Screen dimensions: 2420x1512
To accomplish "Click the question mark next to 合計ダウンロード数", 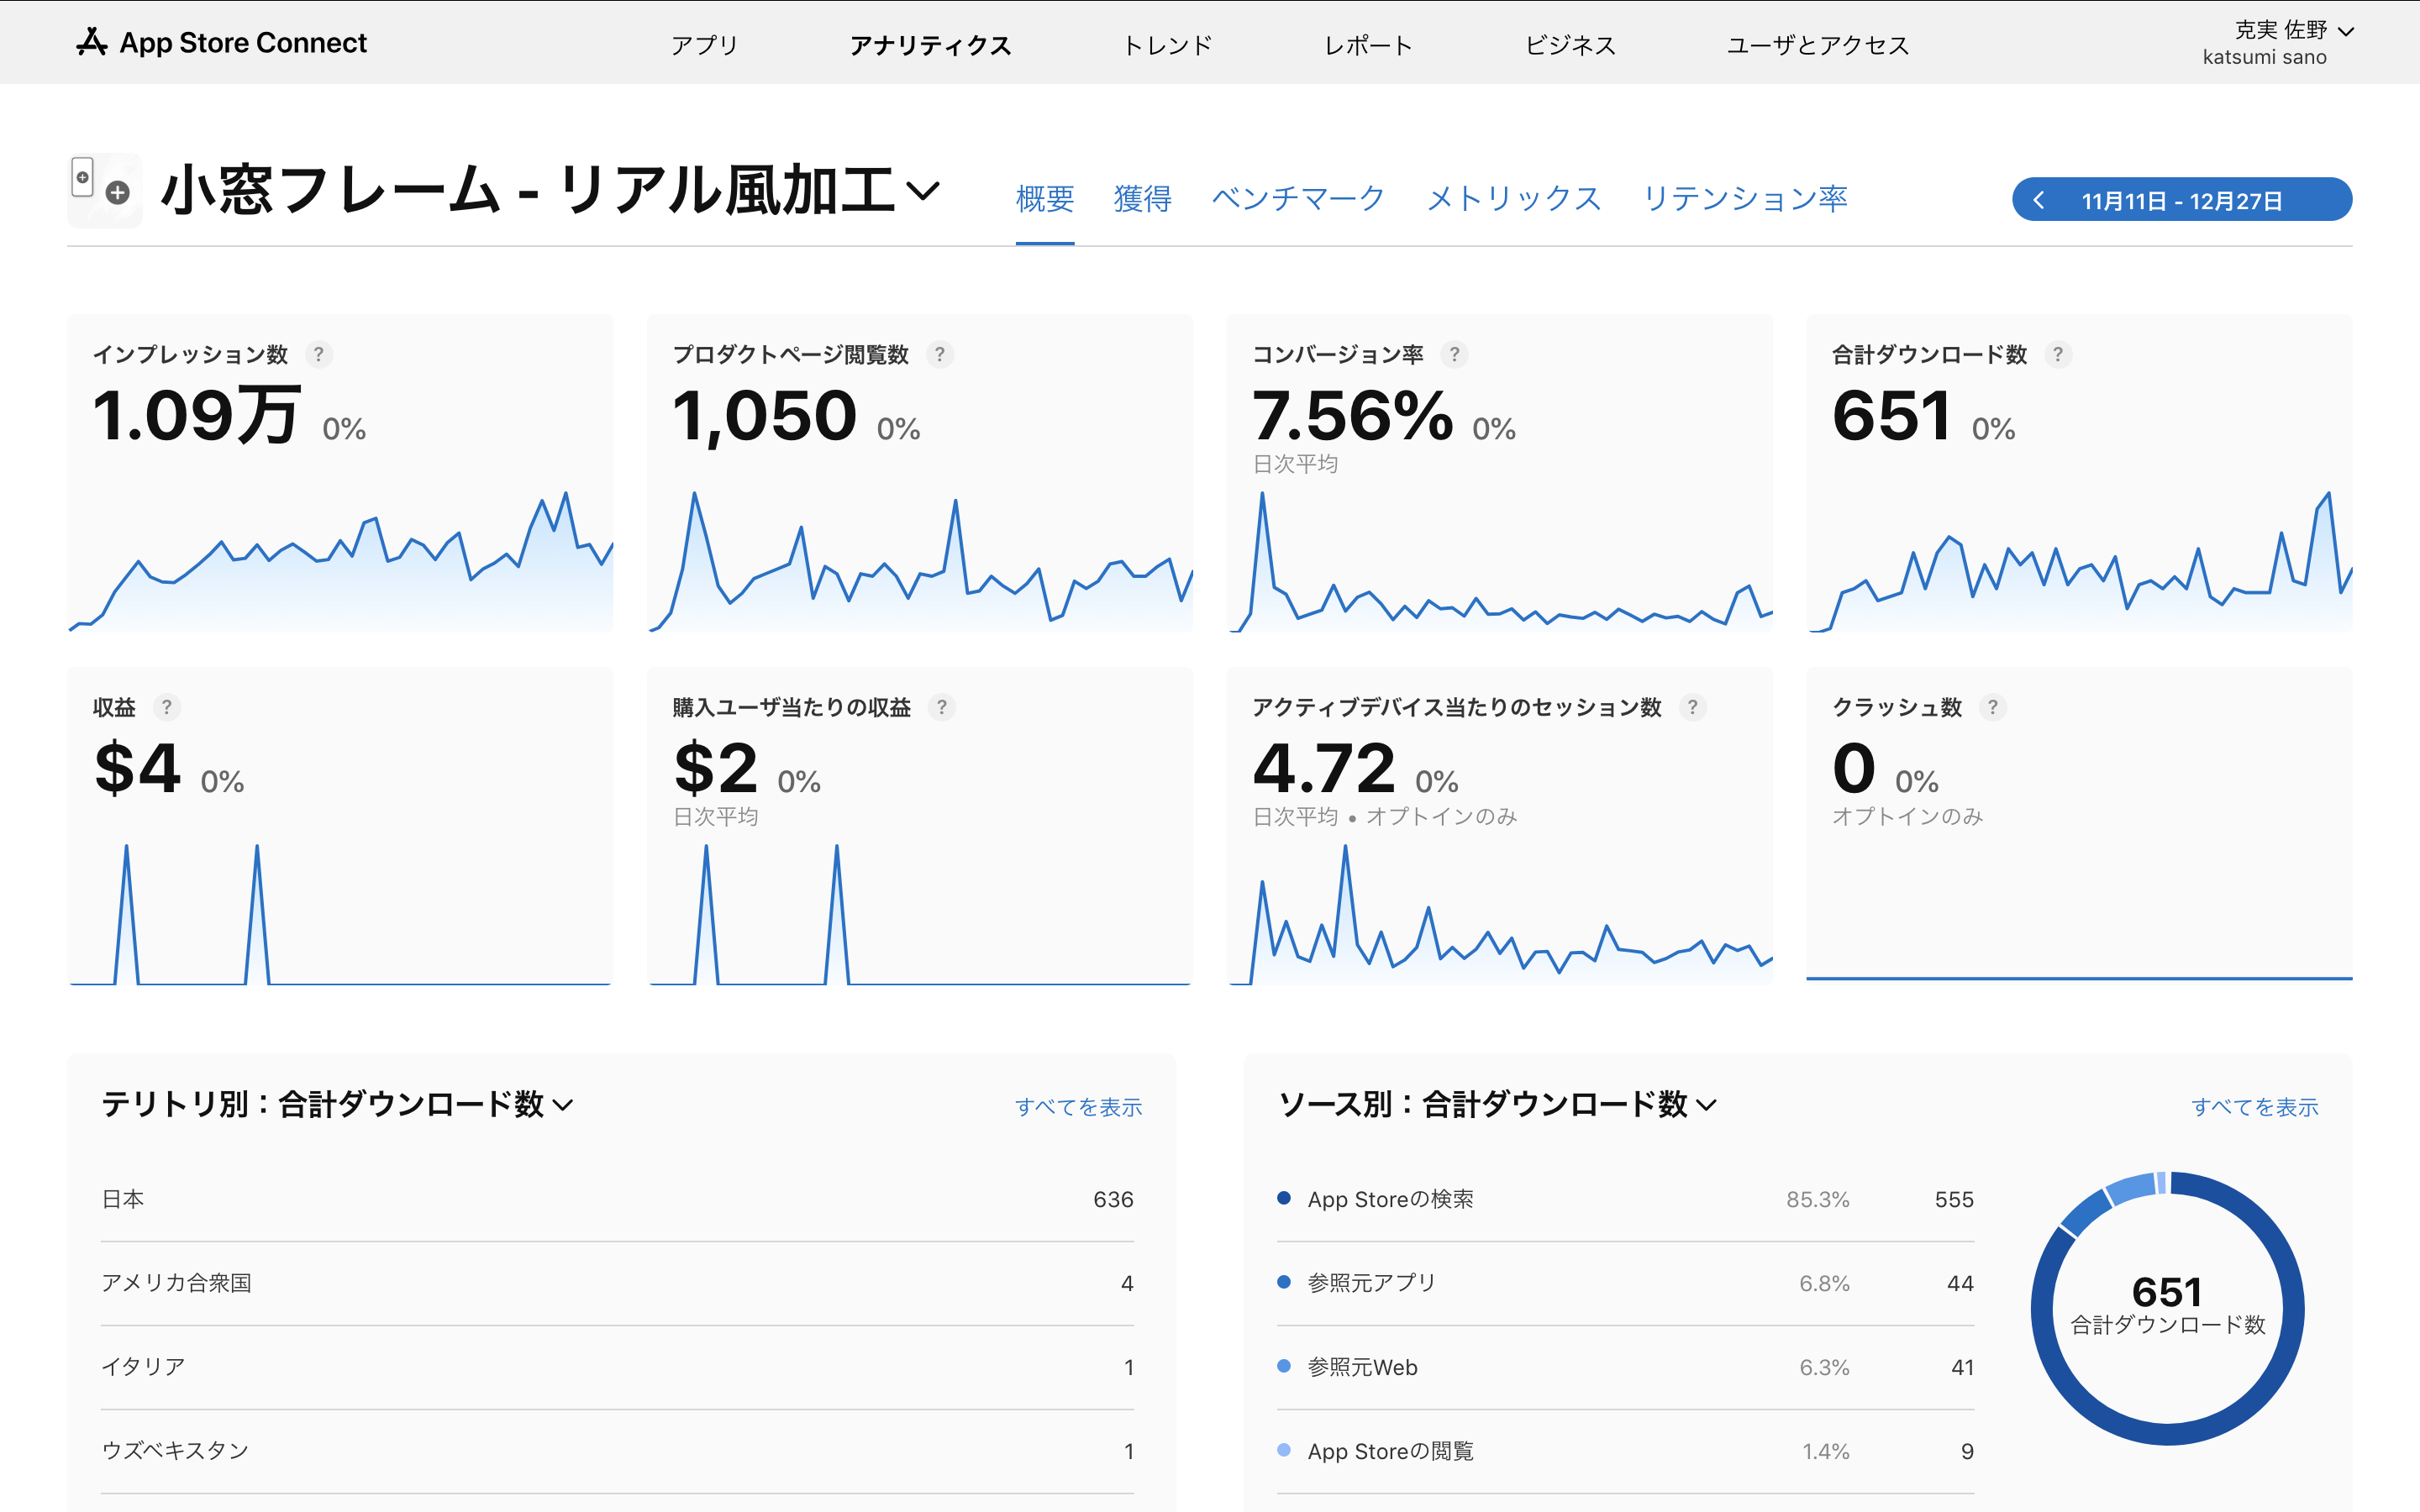I will [x=2057, y=354].
